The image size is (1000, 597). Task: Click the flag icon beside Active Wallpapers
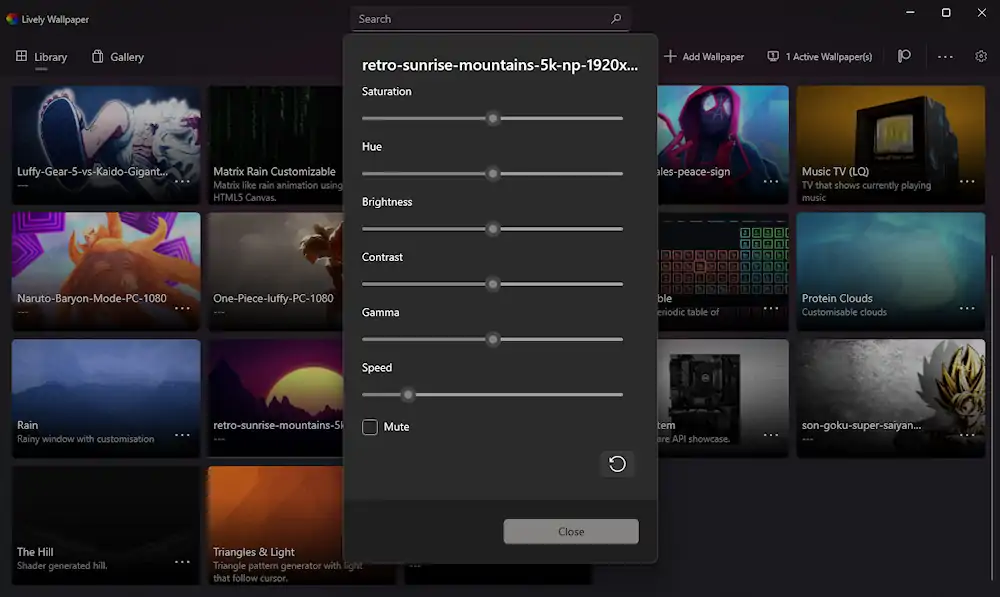click(904, 57)
